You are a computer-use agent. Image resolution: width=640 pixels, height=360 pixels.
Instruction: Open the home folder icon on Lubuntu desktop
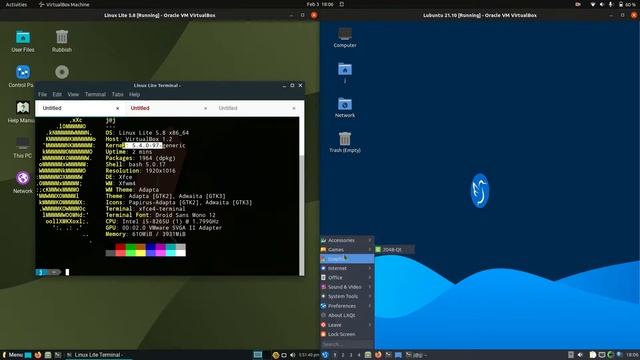tap(345, 73)
